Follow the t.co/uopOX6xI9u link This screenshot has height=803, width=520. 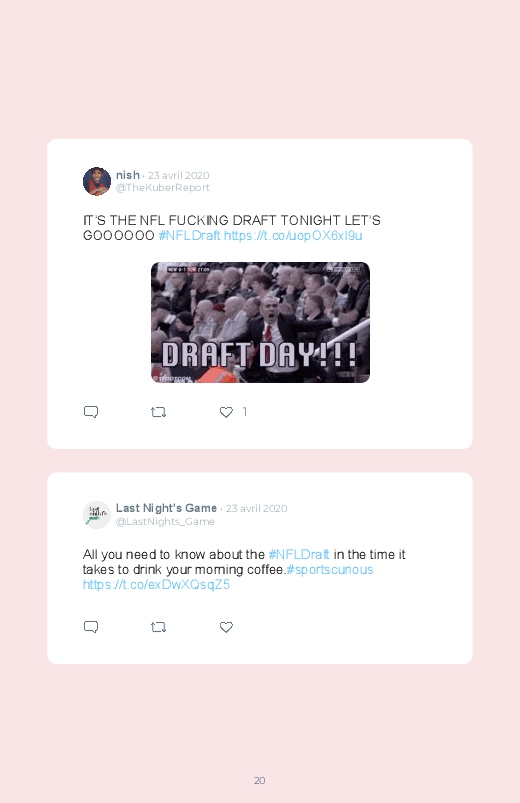click(x=293, y=236)
